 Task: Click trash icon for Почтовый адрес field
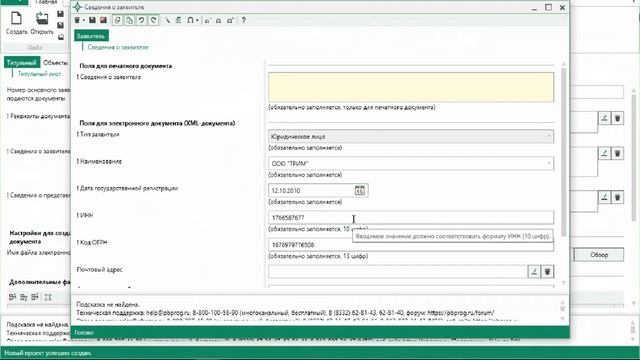coord(547,271)
